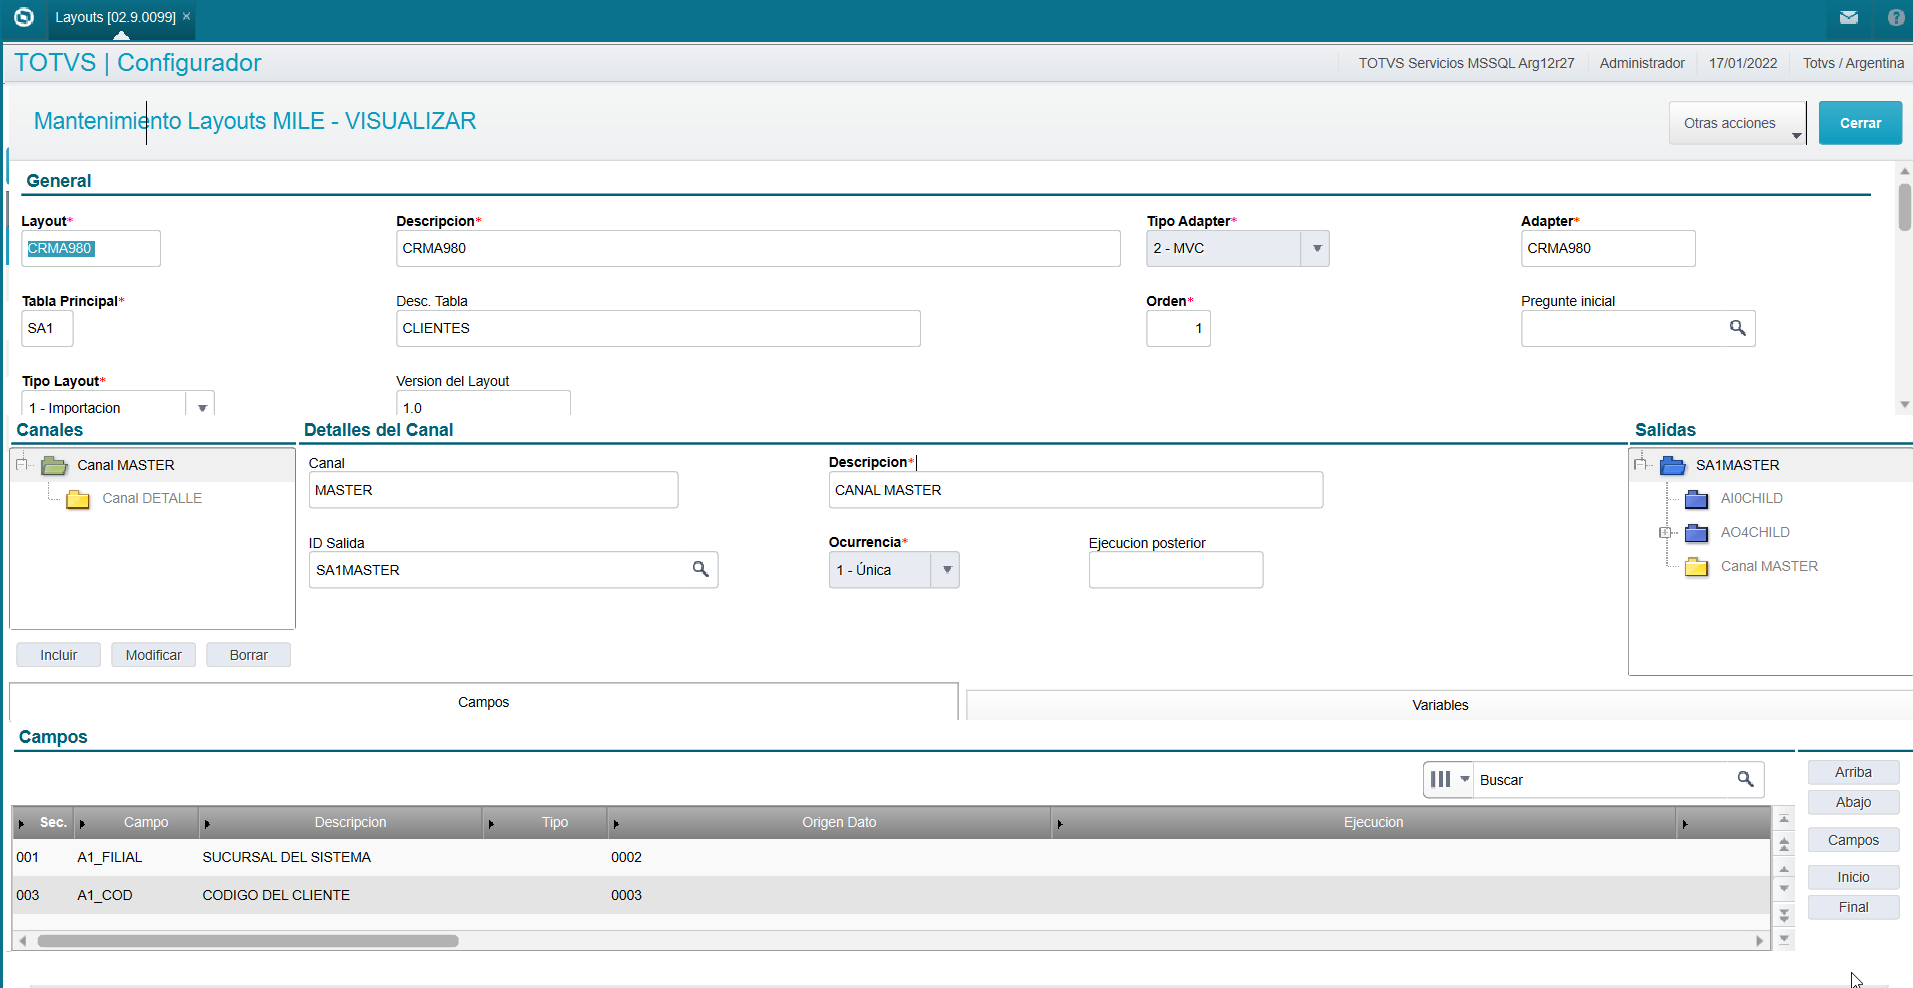Switch to the Variables tab
The width and height of the screenshot is (1913, 988).
pyautogui.click(x=1440, y=705)
